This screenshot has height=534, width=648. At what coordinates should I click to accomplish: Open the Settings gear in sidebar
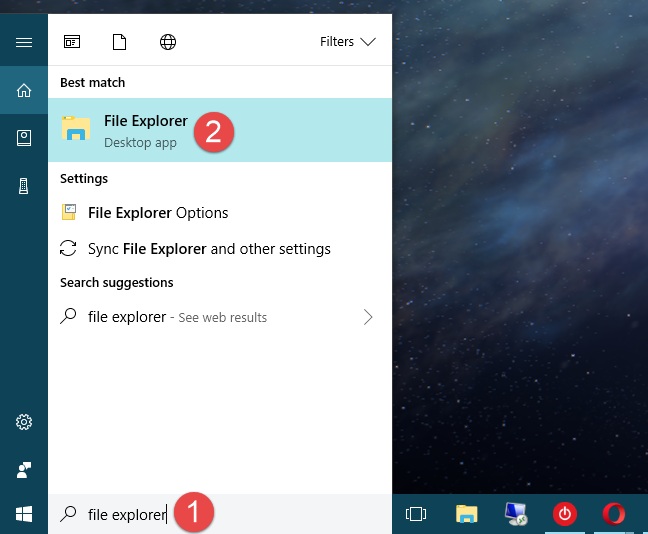24,422
